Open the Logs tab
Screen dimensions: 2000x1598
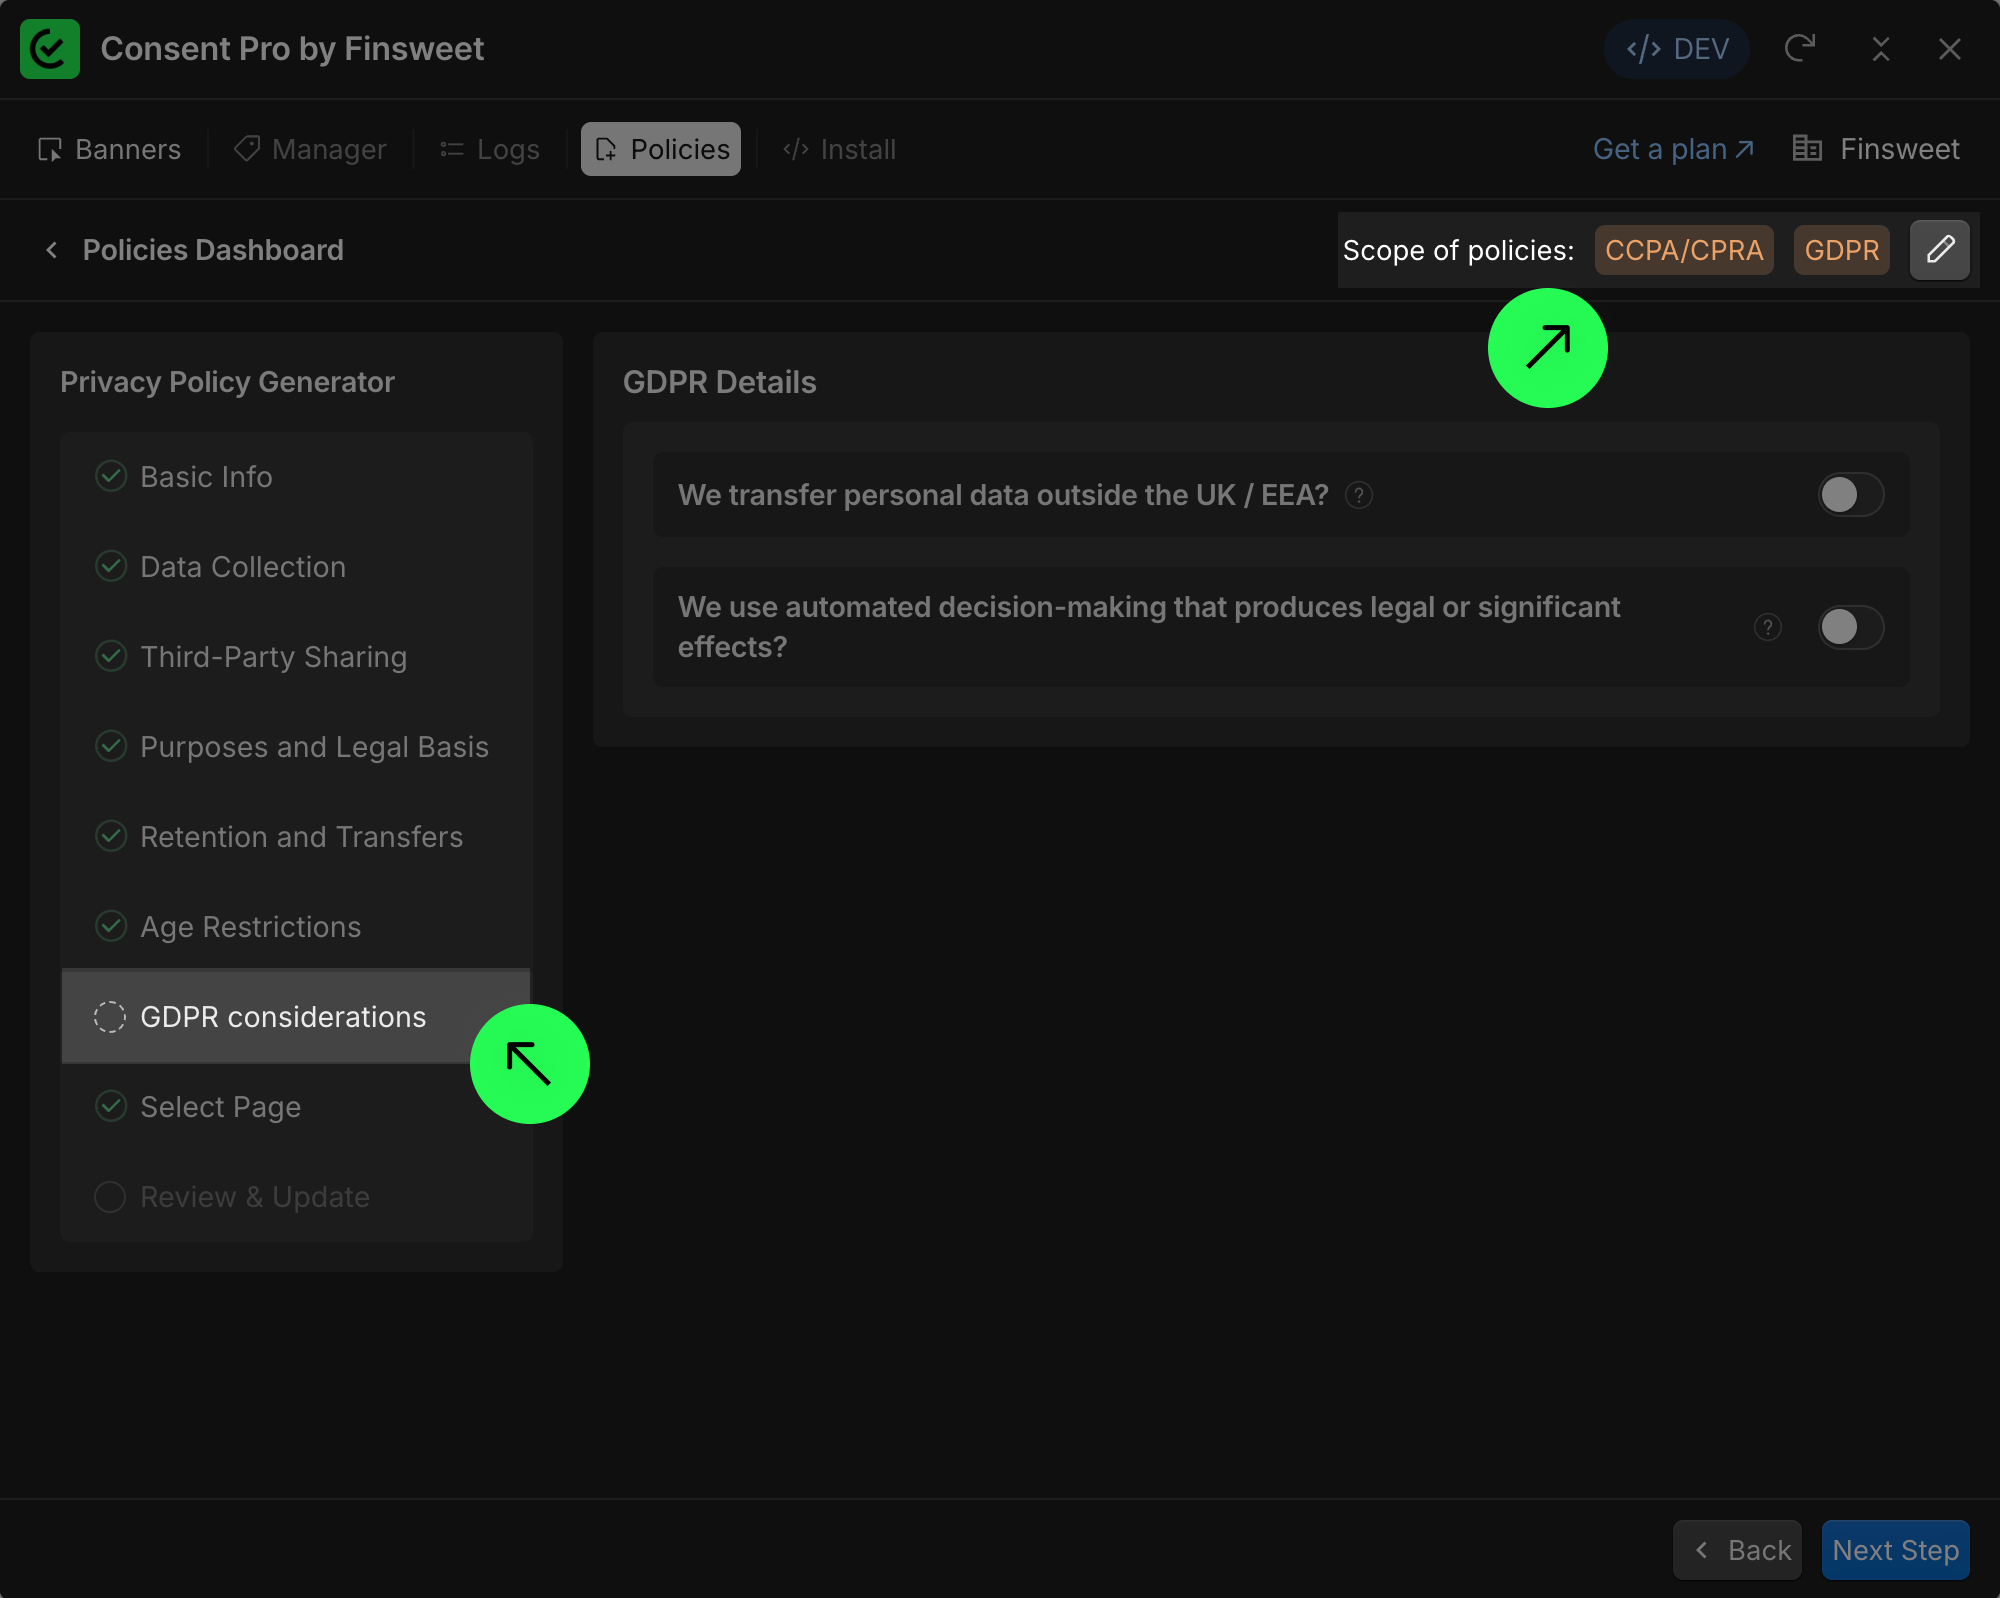(490, 149)
